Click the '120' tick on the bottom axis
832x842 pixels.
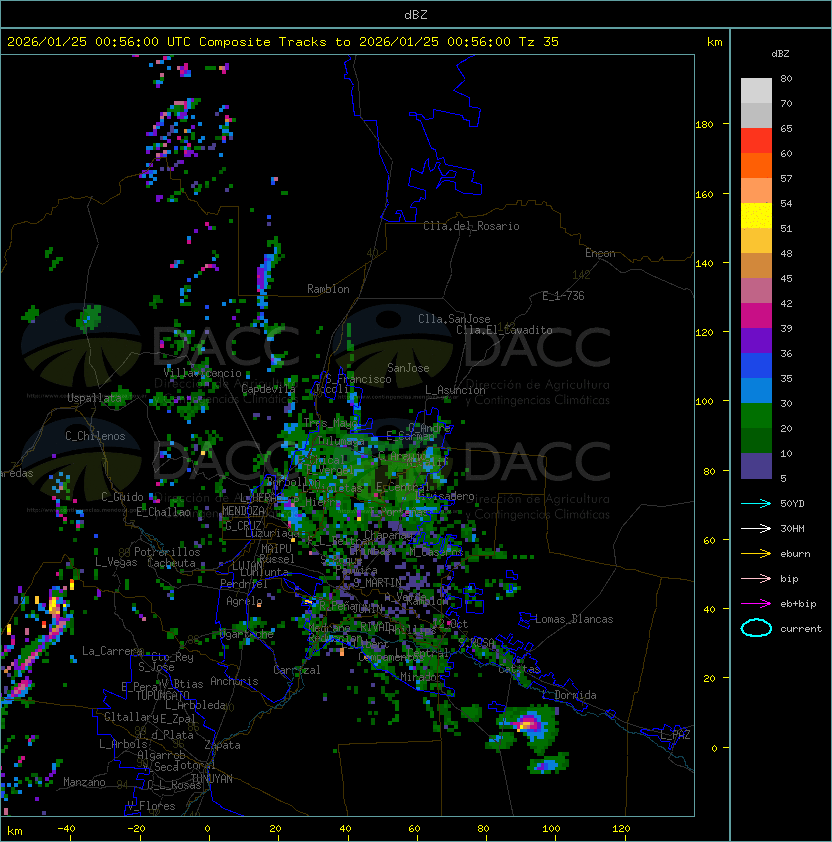(621, 829)
